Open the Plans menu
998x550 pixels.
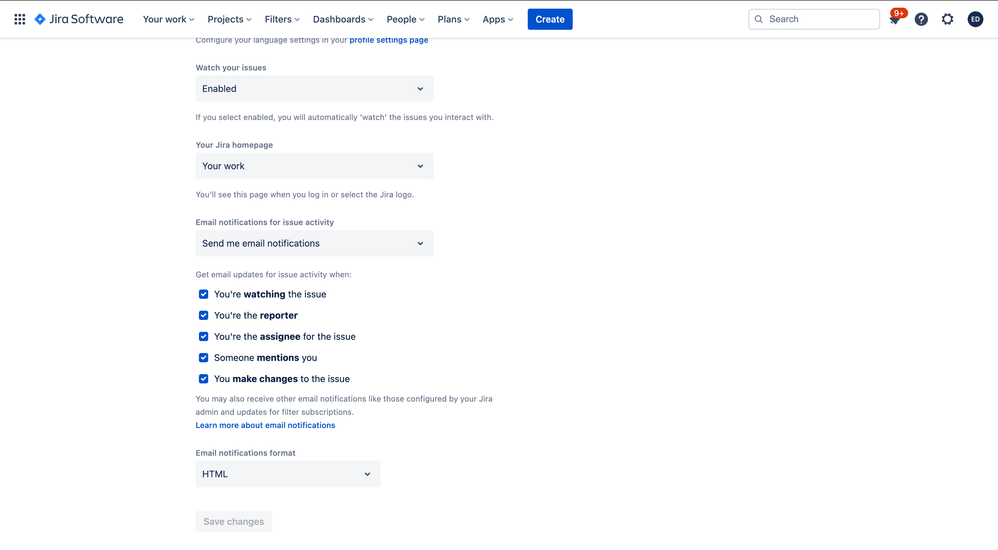click(x=453, y=19)
